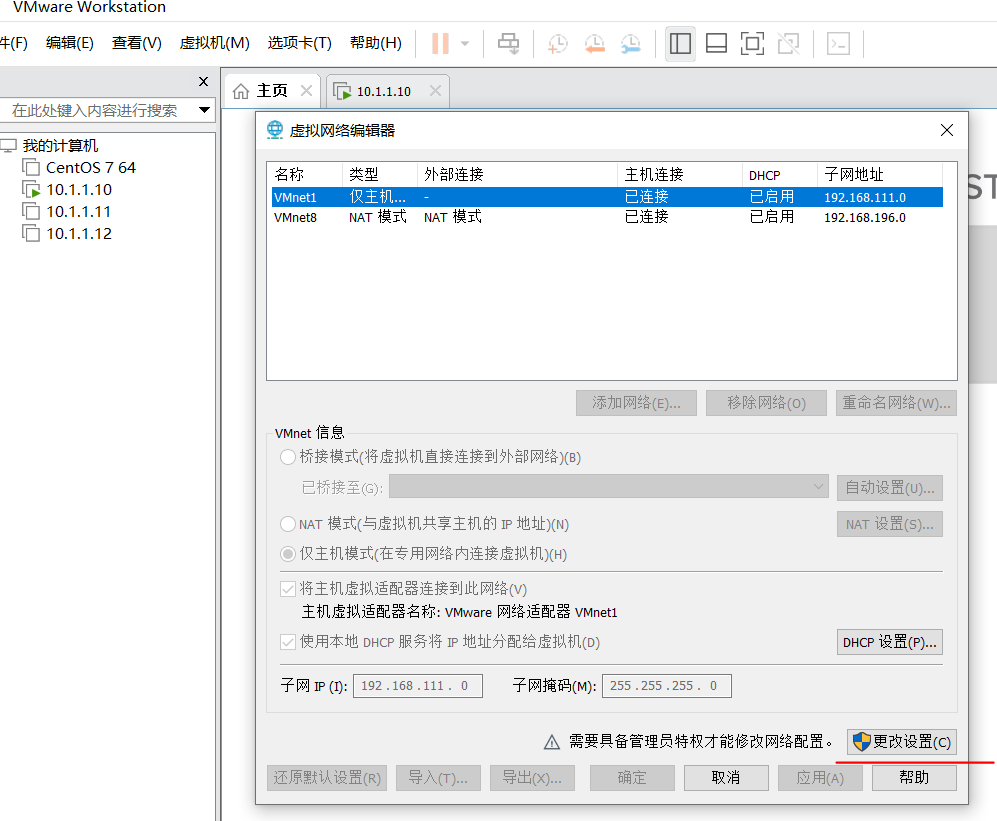
Task: Take a snapshot using the clock-plus icon
Action: pos(558,44)
